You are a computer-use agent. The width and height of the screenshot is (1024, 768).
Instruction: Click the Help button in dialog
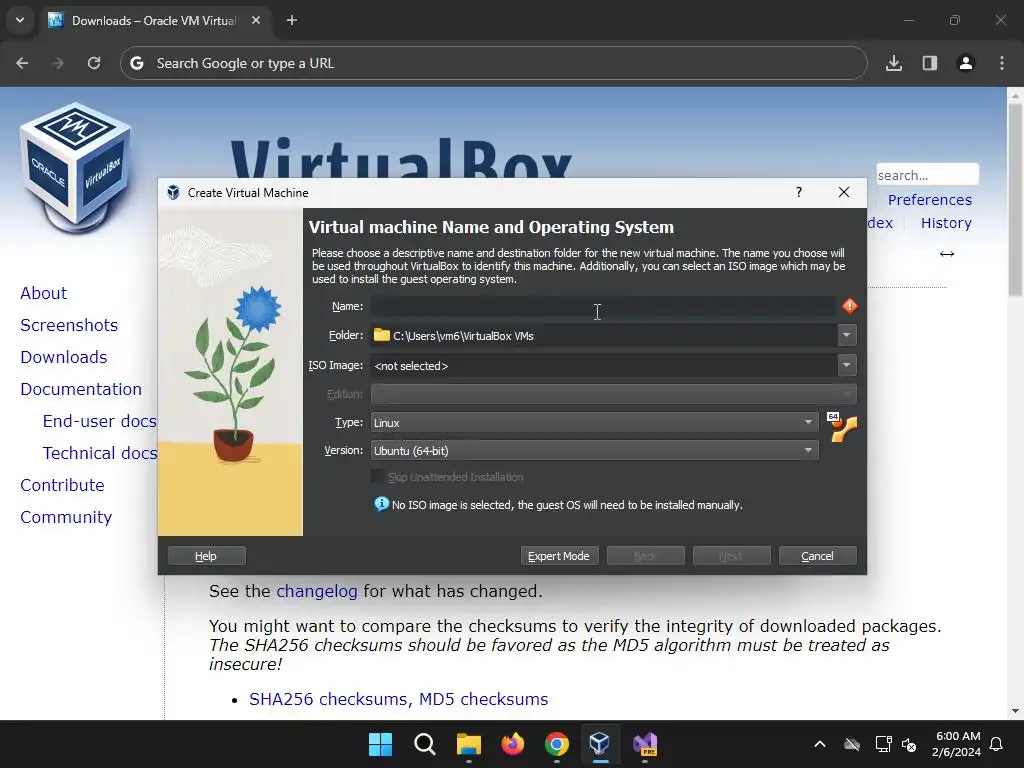pyautogui.click(x=206, y=556)
